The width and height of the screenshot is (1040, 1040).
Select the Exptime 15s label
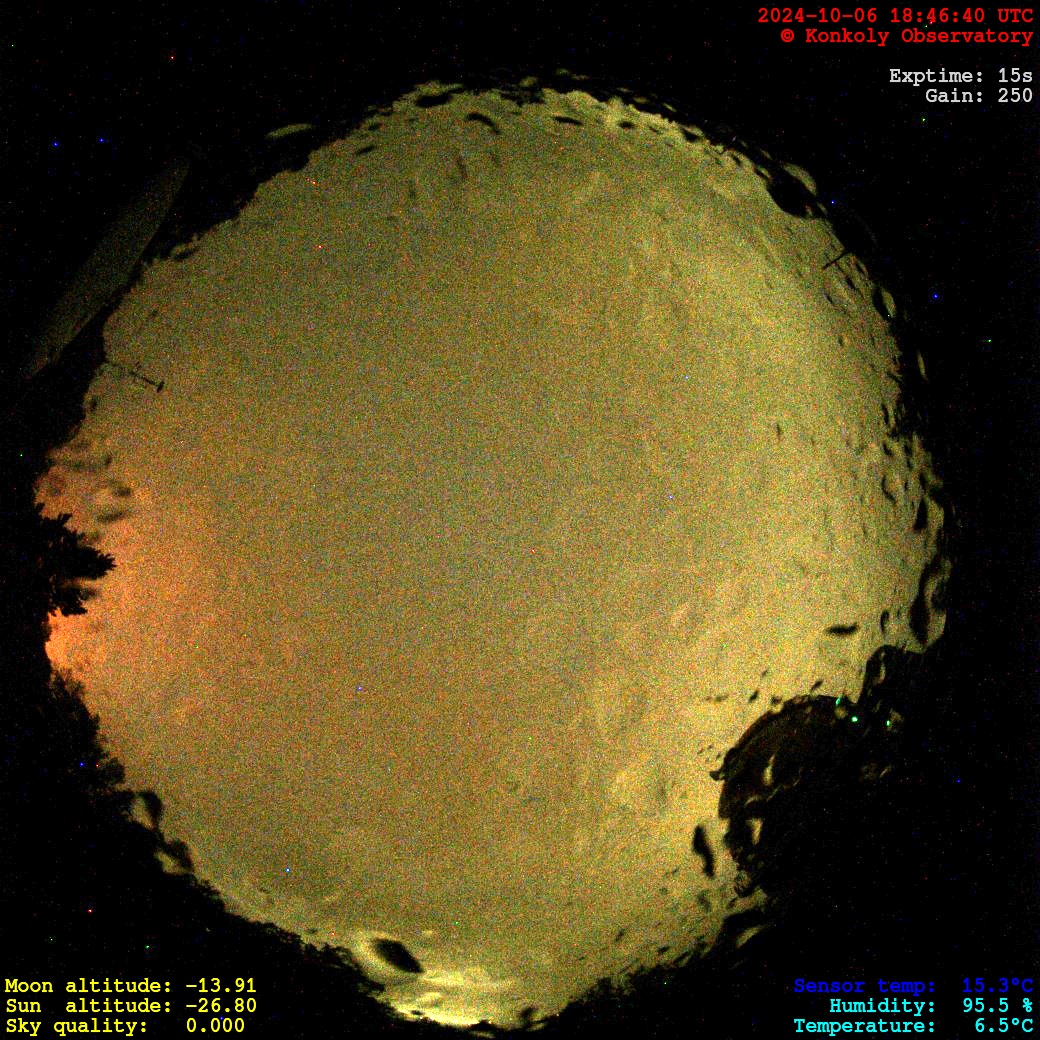[960, 76]
